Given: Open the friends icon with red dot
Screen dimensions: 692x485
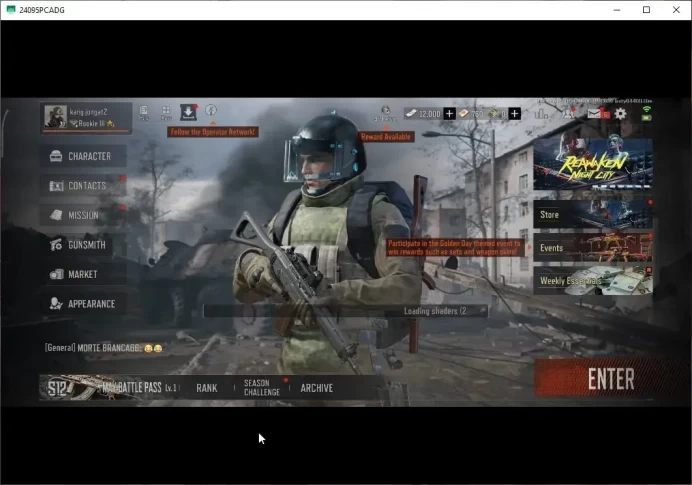Looking at the screenshot, I should (x=568, y=113).
